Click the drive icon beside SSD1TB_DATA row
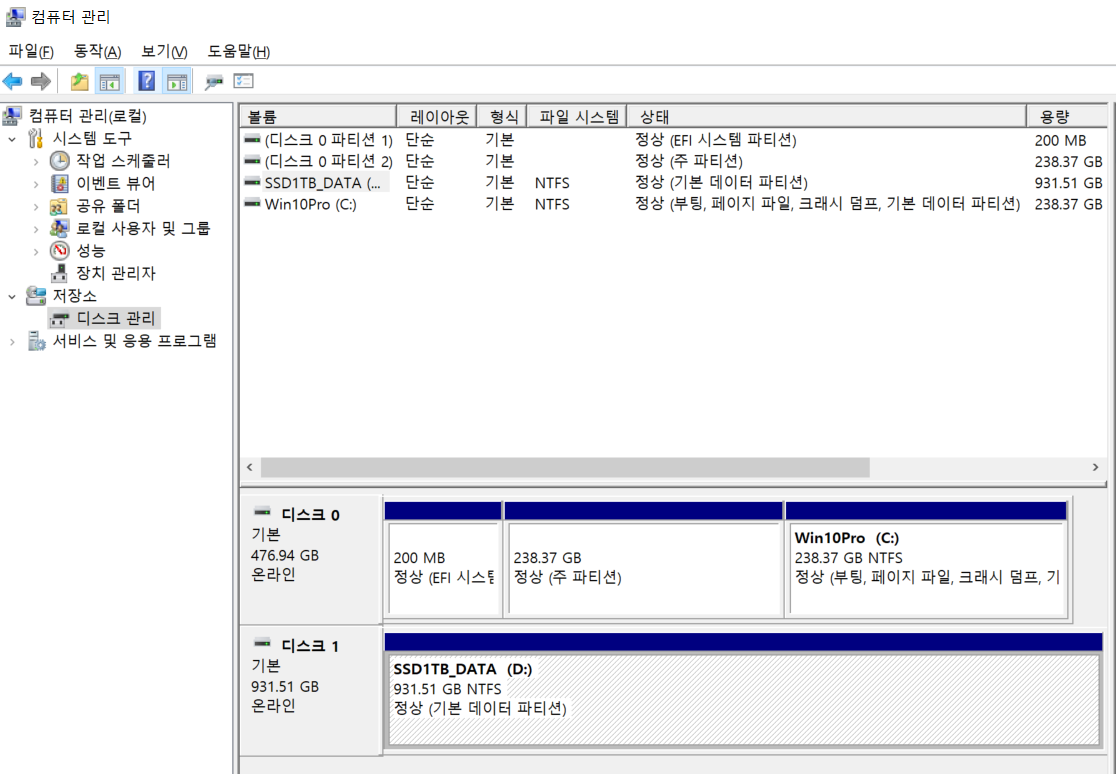Viewport: 1116px width, 774px height. (252, 182)
